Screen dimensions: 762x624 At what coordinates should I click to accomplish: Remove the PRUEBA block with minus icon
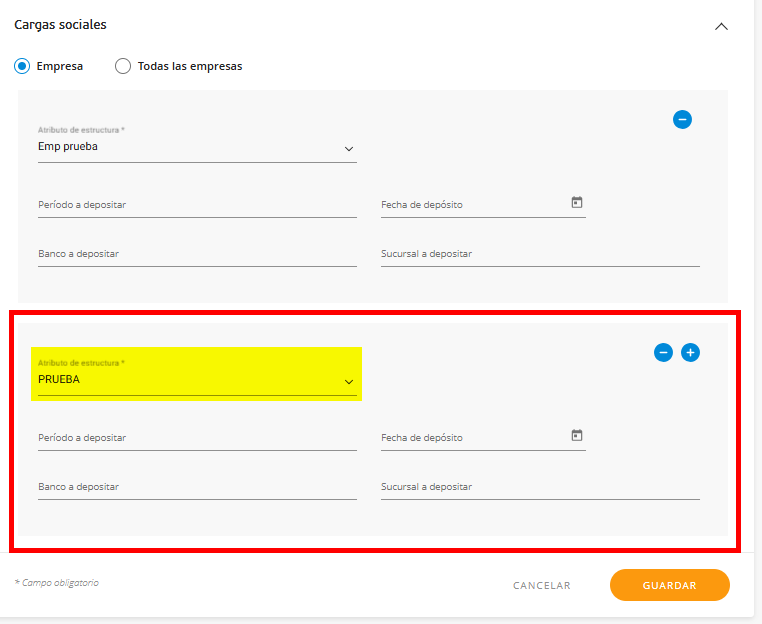click(663, 352)
